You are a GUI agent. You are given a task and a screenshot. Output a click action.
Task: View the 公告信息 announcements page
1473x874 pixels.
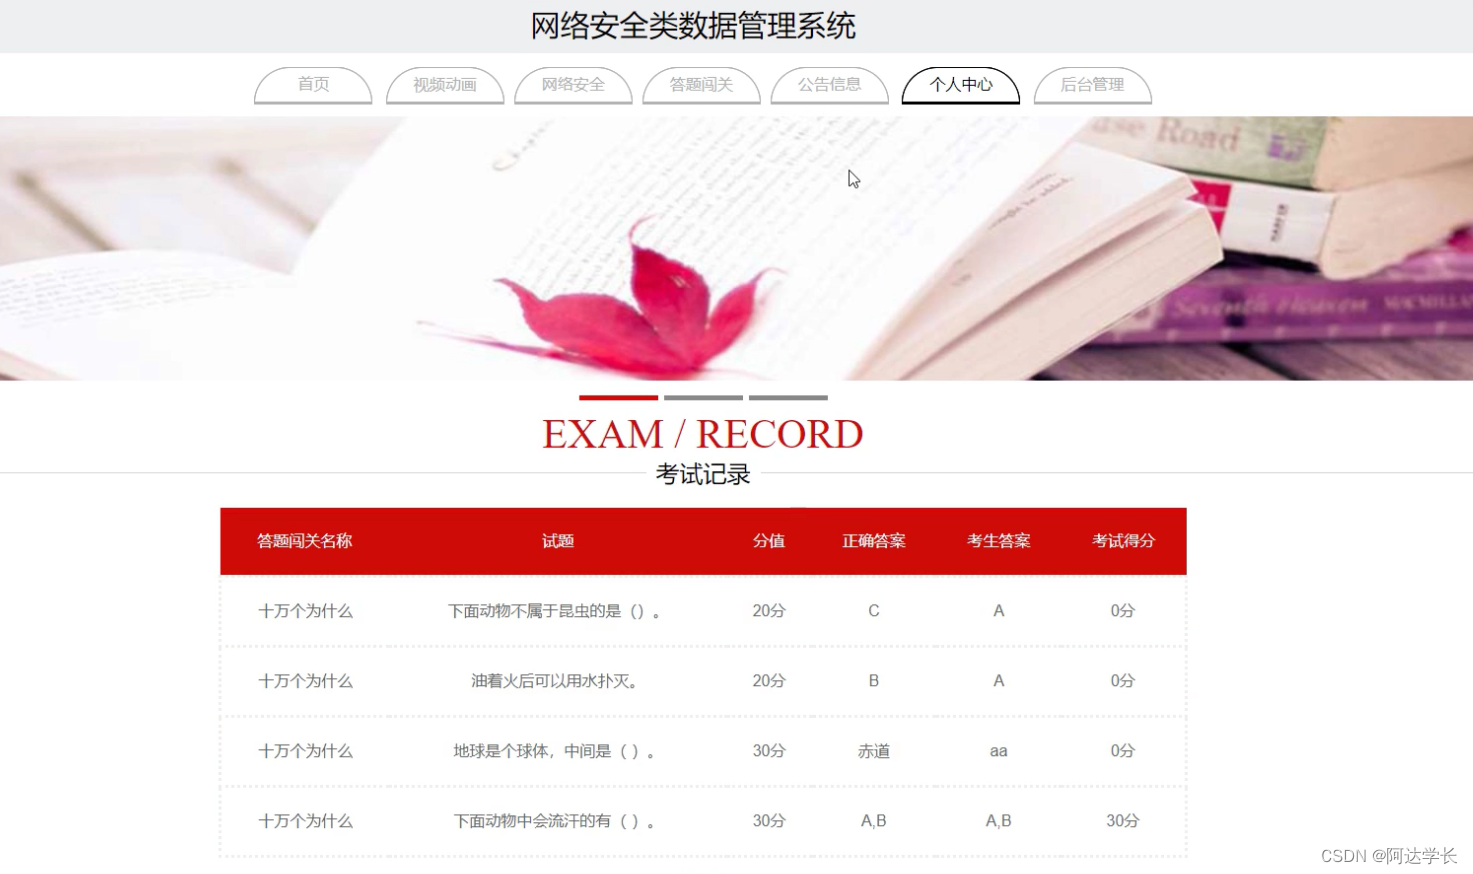tap(829, 85)
